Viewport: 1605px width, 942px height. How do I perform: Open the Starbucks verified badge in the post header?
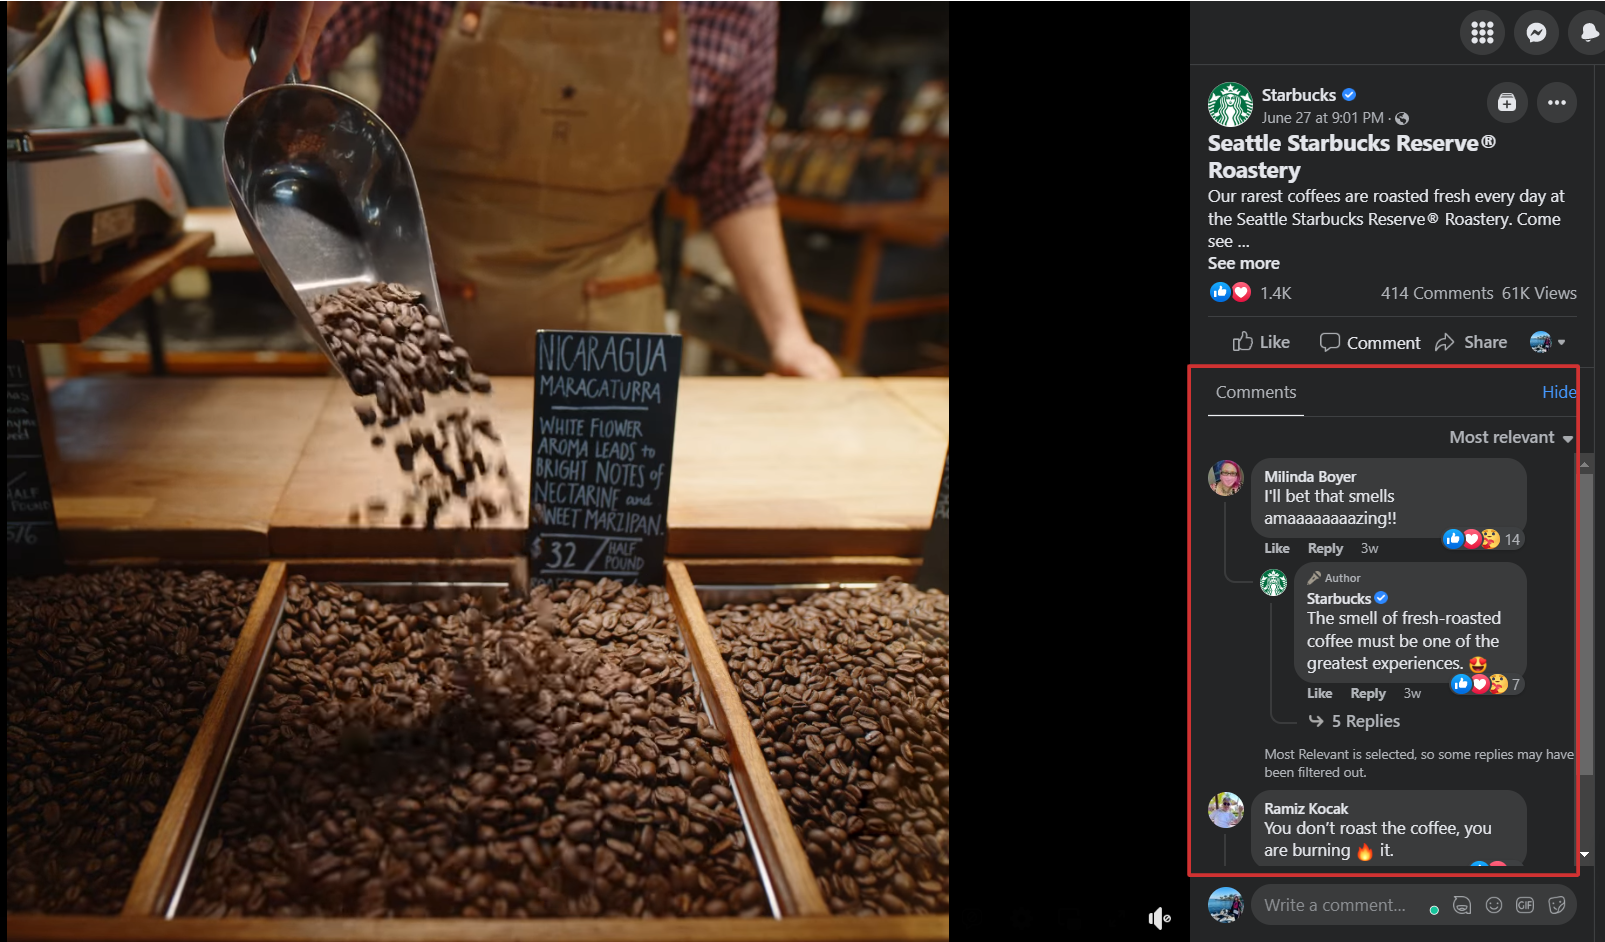click(x=1349, y=95)
